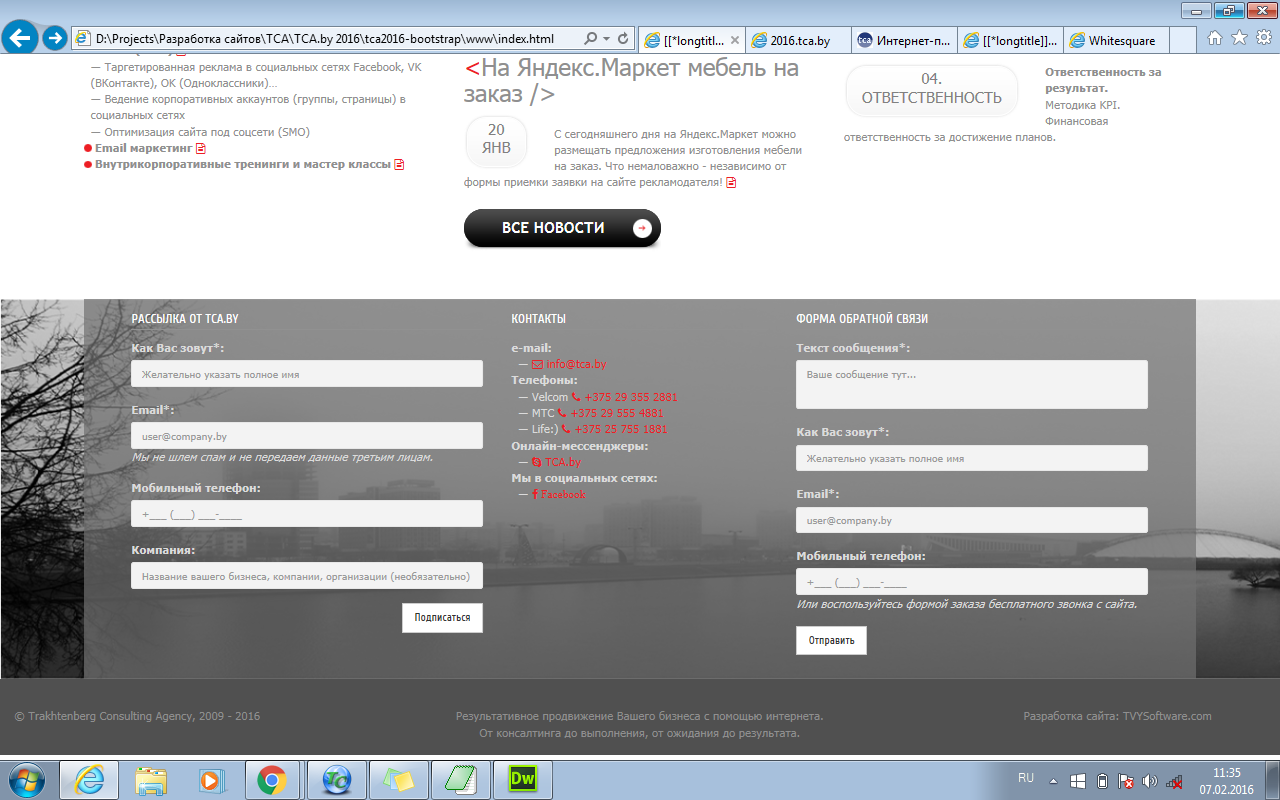
Task: Click the 04. ОТВЕТСТВЕННОСТЬ badge
Action: coord(932,90)
